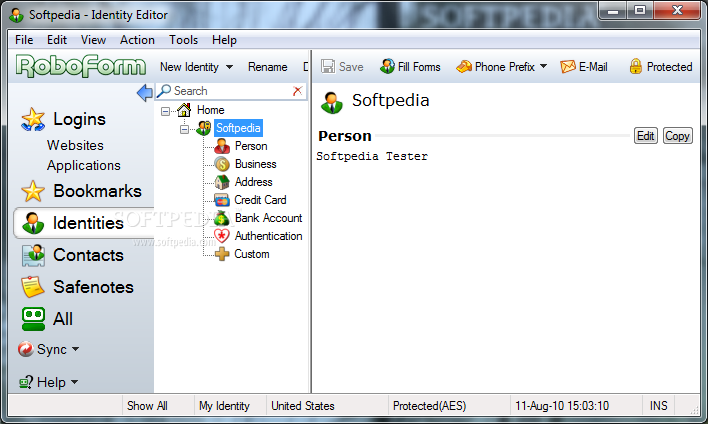Viewport: 708px width, 424px height.
Task: Open the New Identity dropdown arrow
Action: pos(229,67)
